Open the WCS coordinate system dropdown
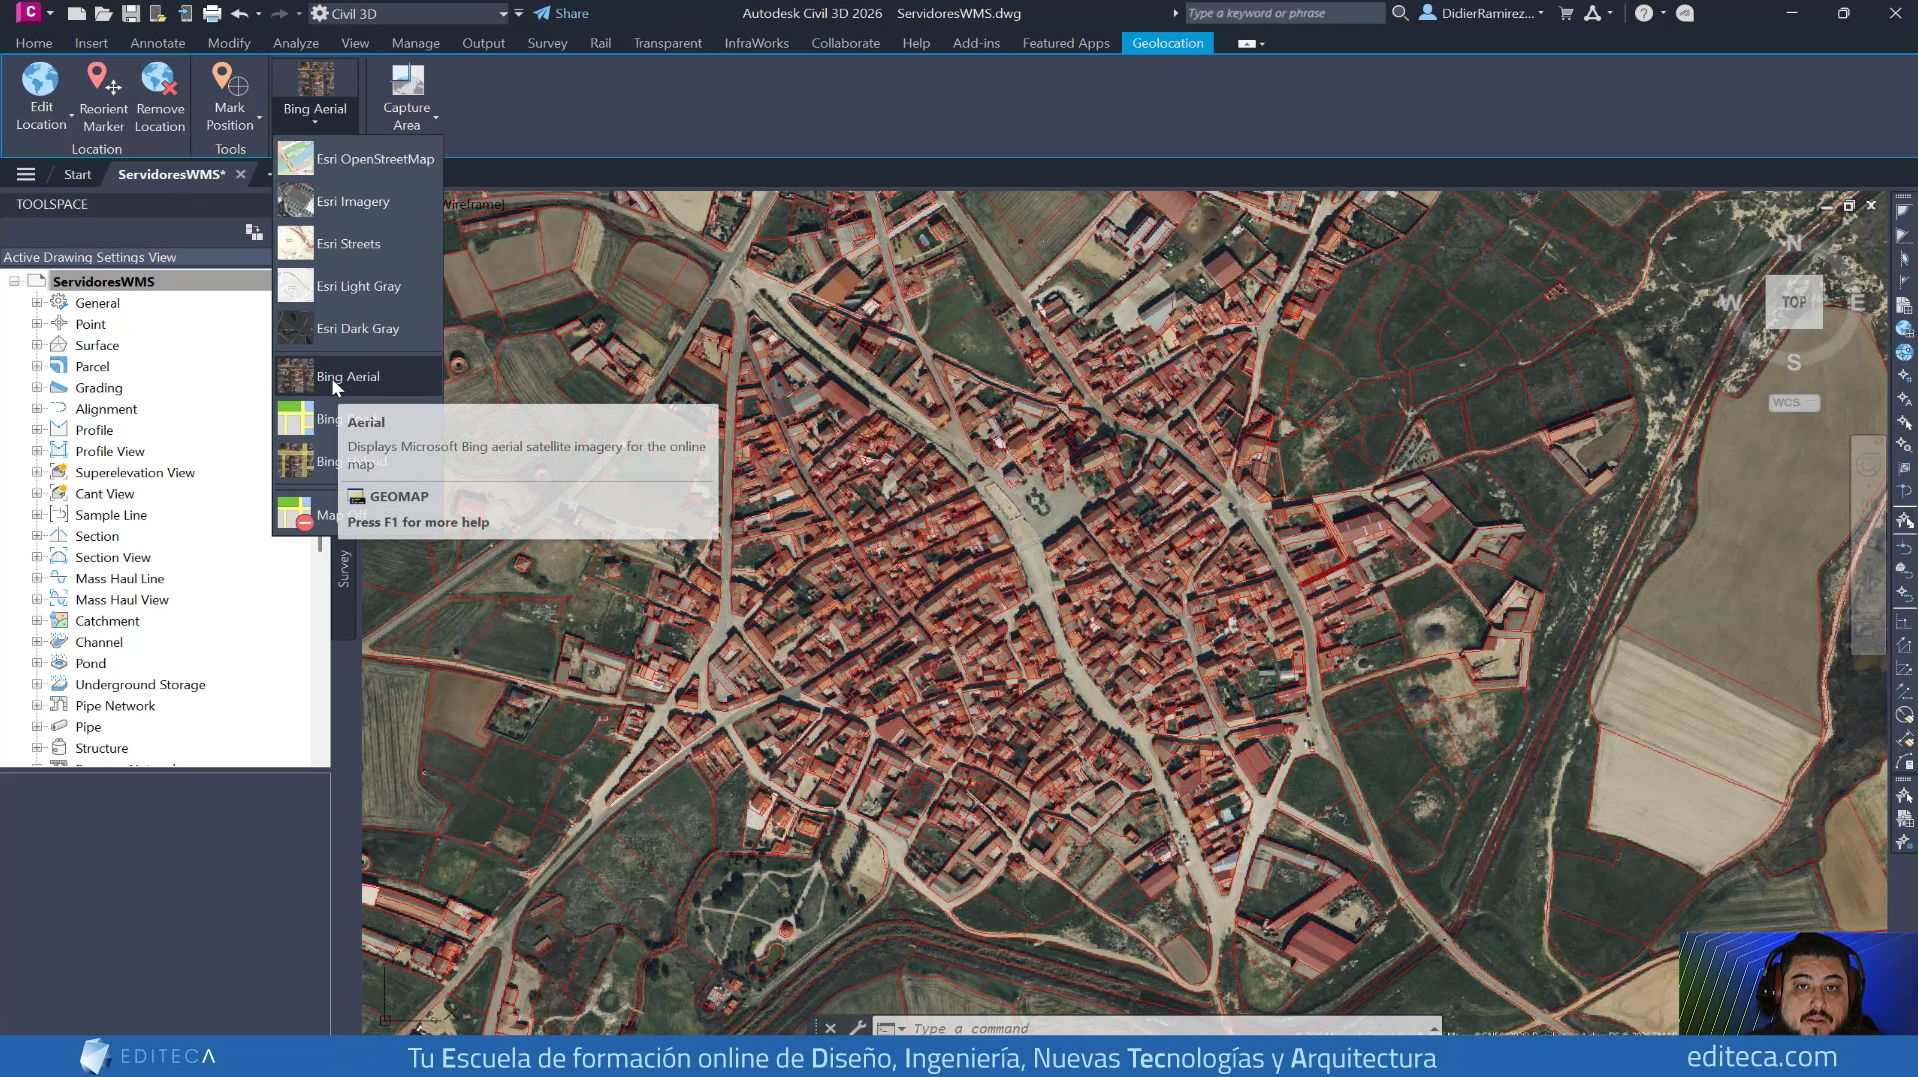 tap(1794, 402)
